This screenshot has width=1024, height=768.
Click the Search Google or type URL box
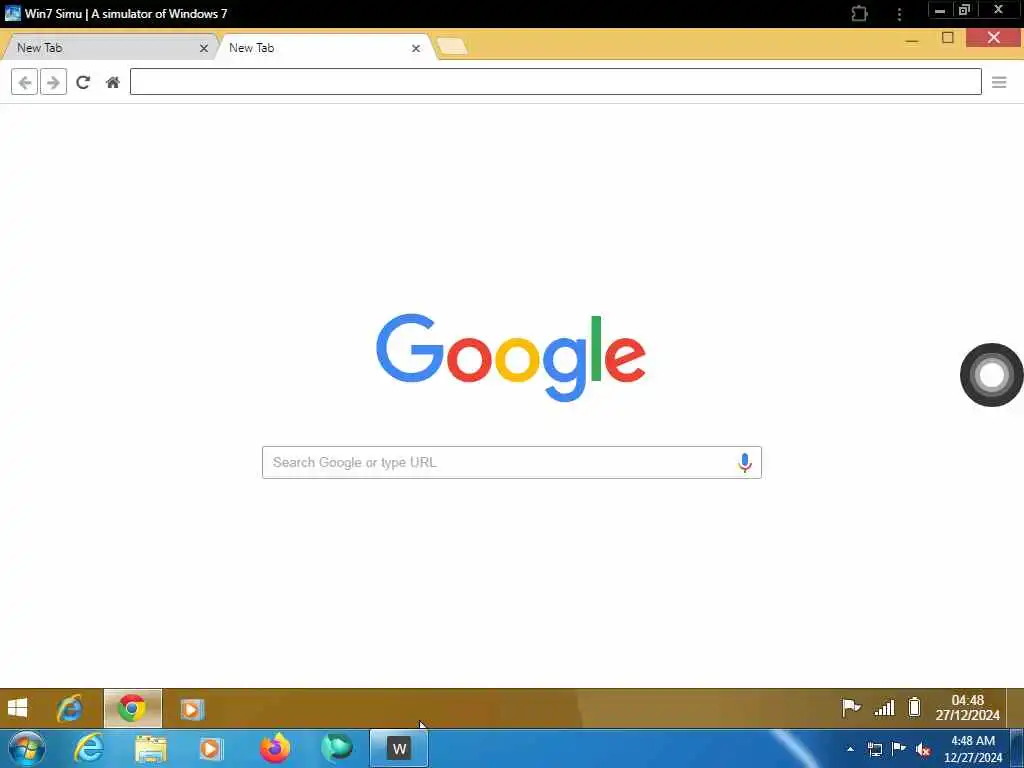[x=511, y=462]
